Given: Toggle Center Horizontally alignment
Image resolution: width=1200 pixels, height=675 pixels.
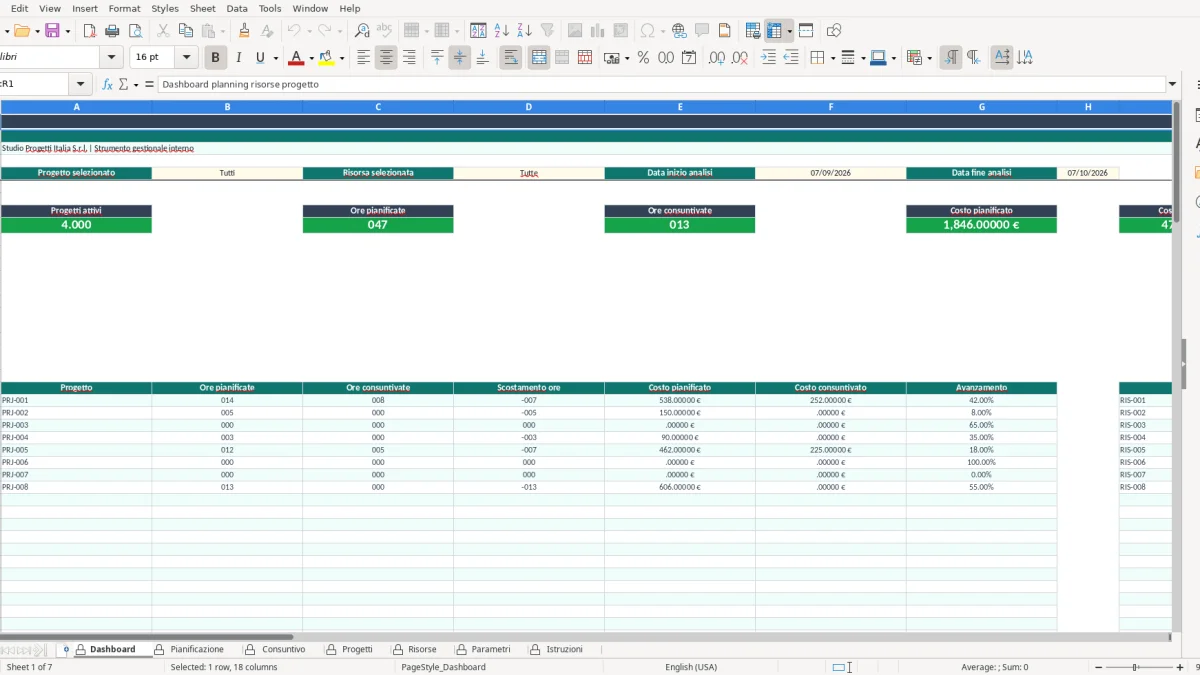Looking at the screenshot, I should [x=386, y=58].
